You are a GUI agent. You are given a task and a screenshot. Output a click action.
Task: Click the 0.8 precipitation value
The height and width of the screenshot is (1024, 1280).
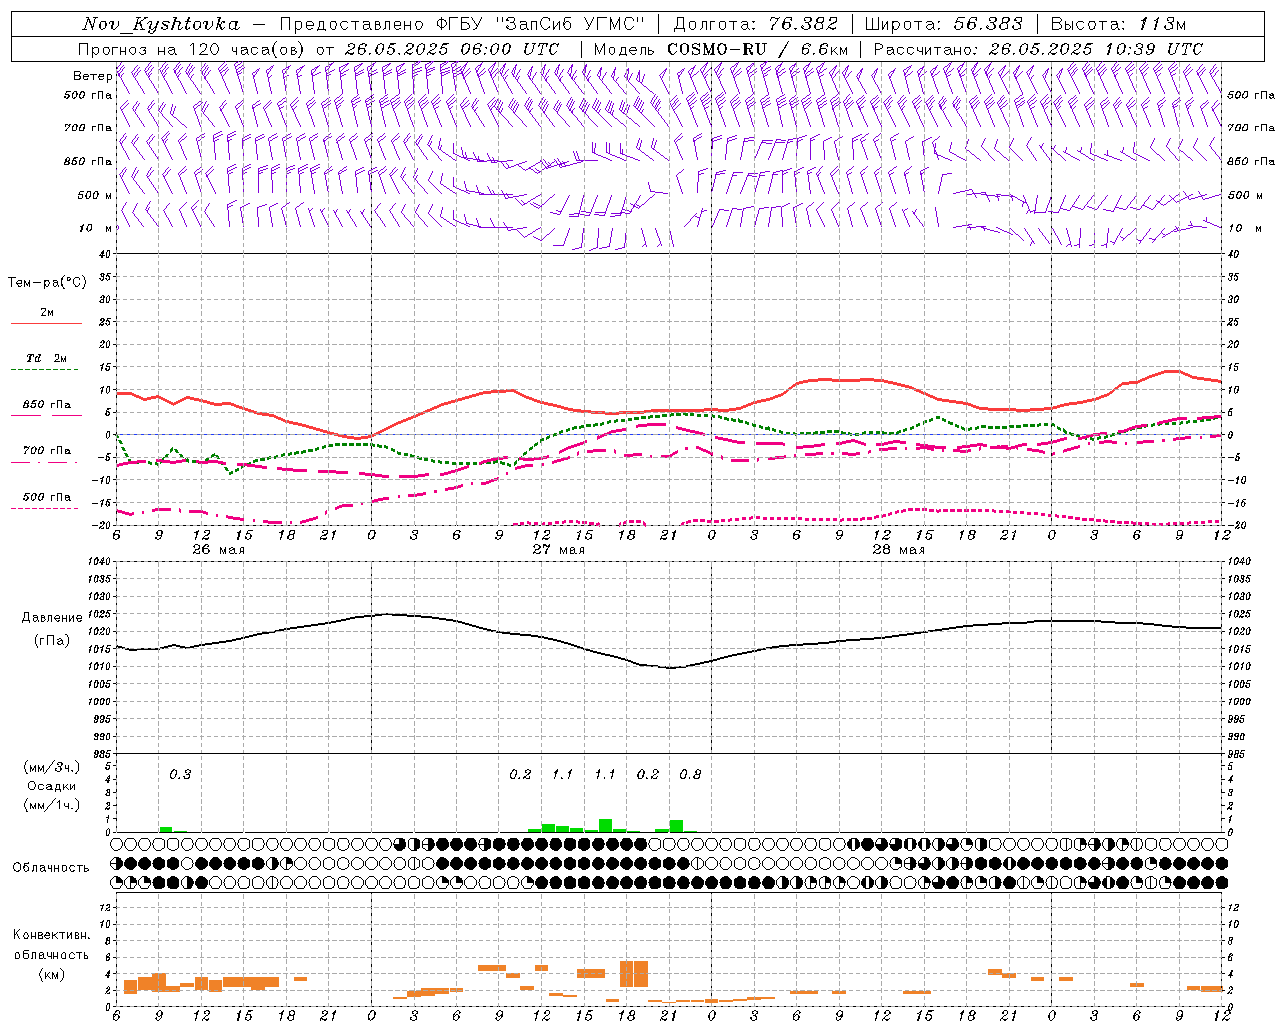691,774
